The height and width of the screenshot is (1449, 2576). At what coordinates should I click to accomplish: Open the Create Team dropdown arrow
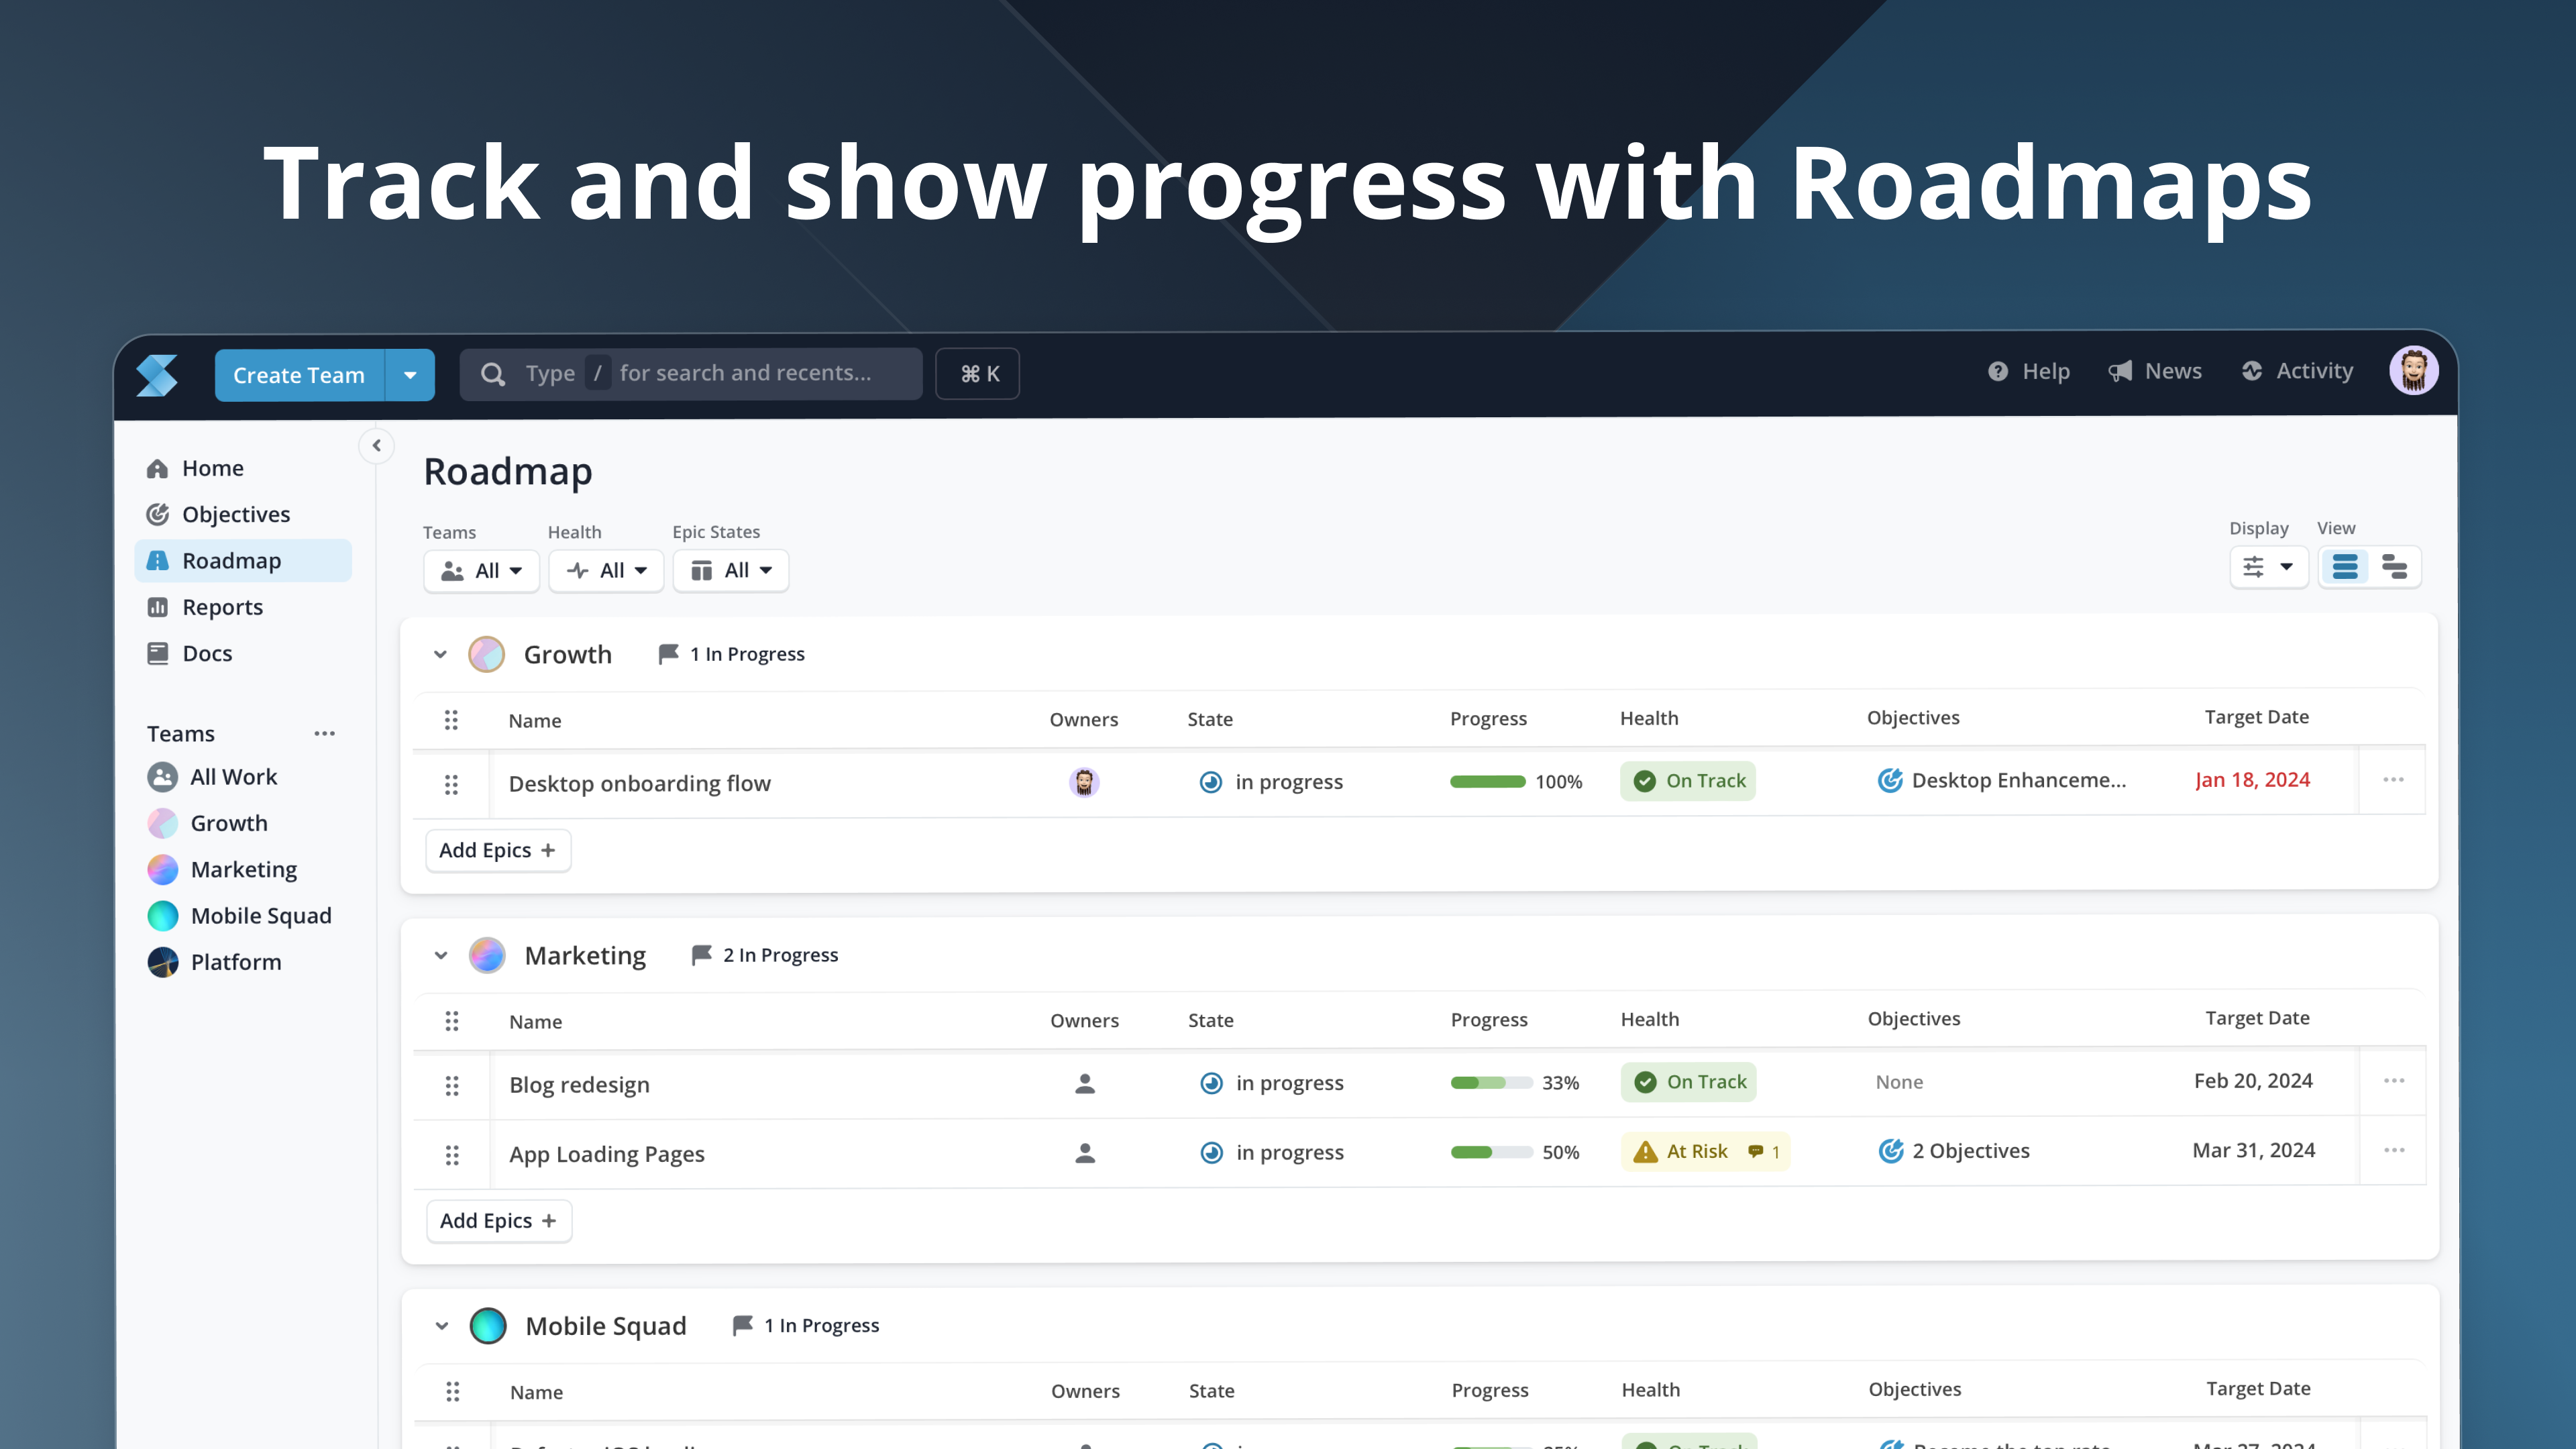(410, 375)
